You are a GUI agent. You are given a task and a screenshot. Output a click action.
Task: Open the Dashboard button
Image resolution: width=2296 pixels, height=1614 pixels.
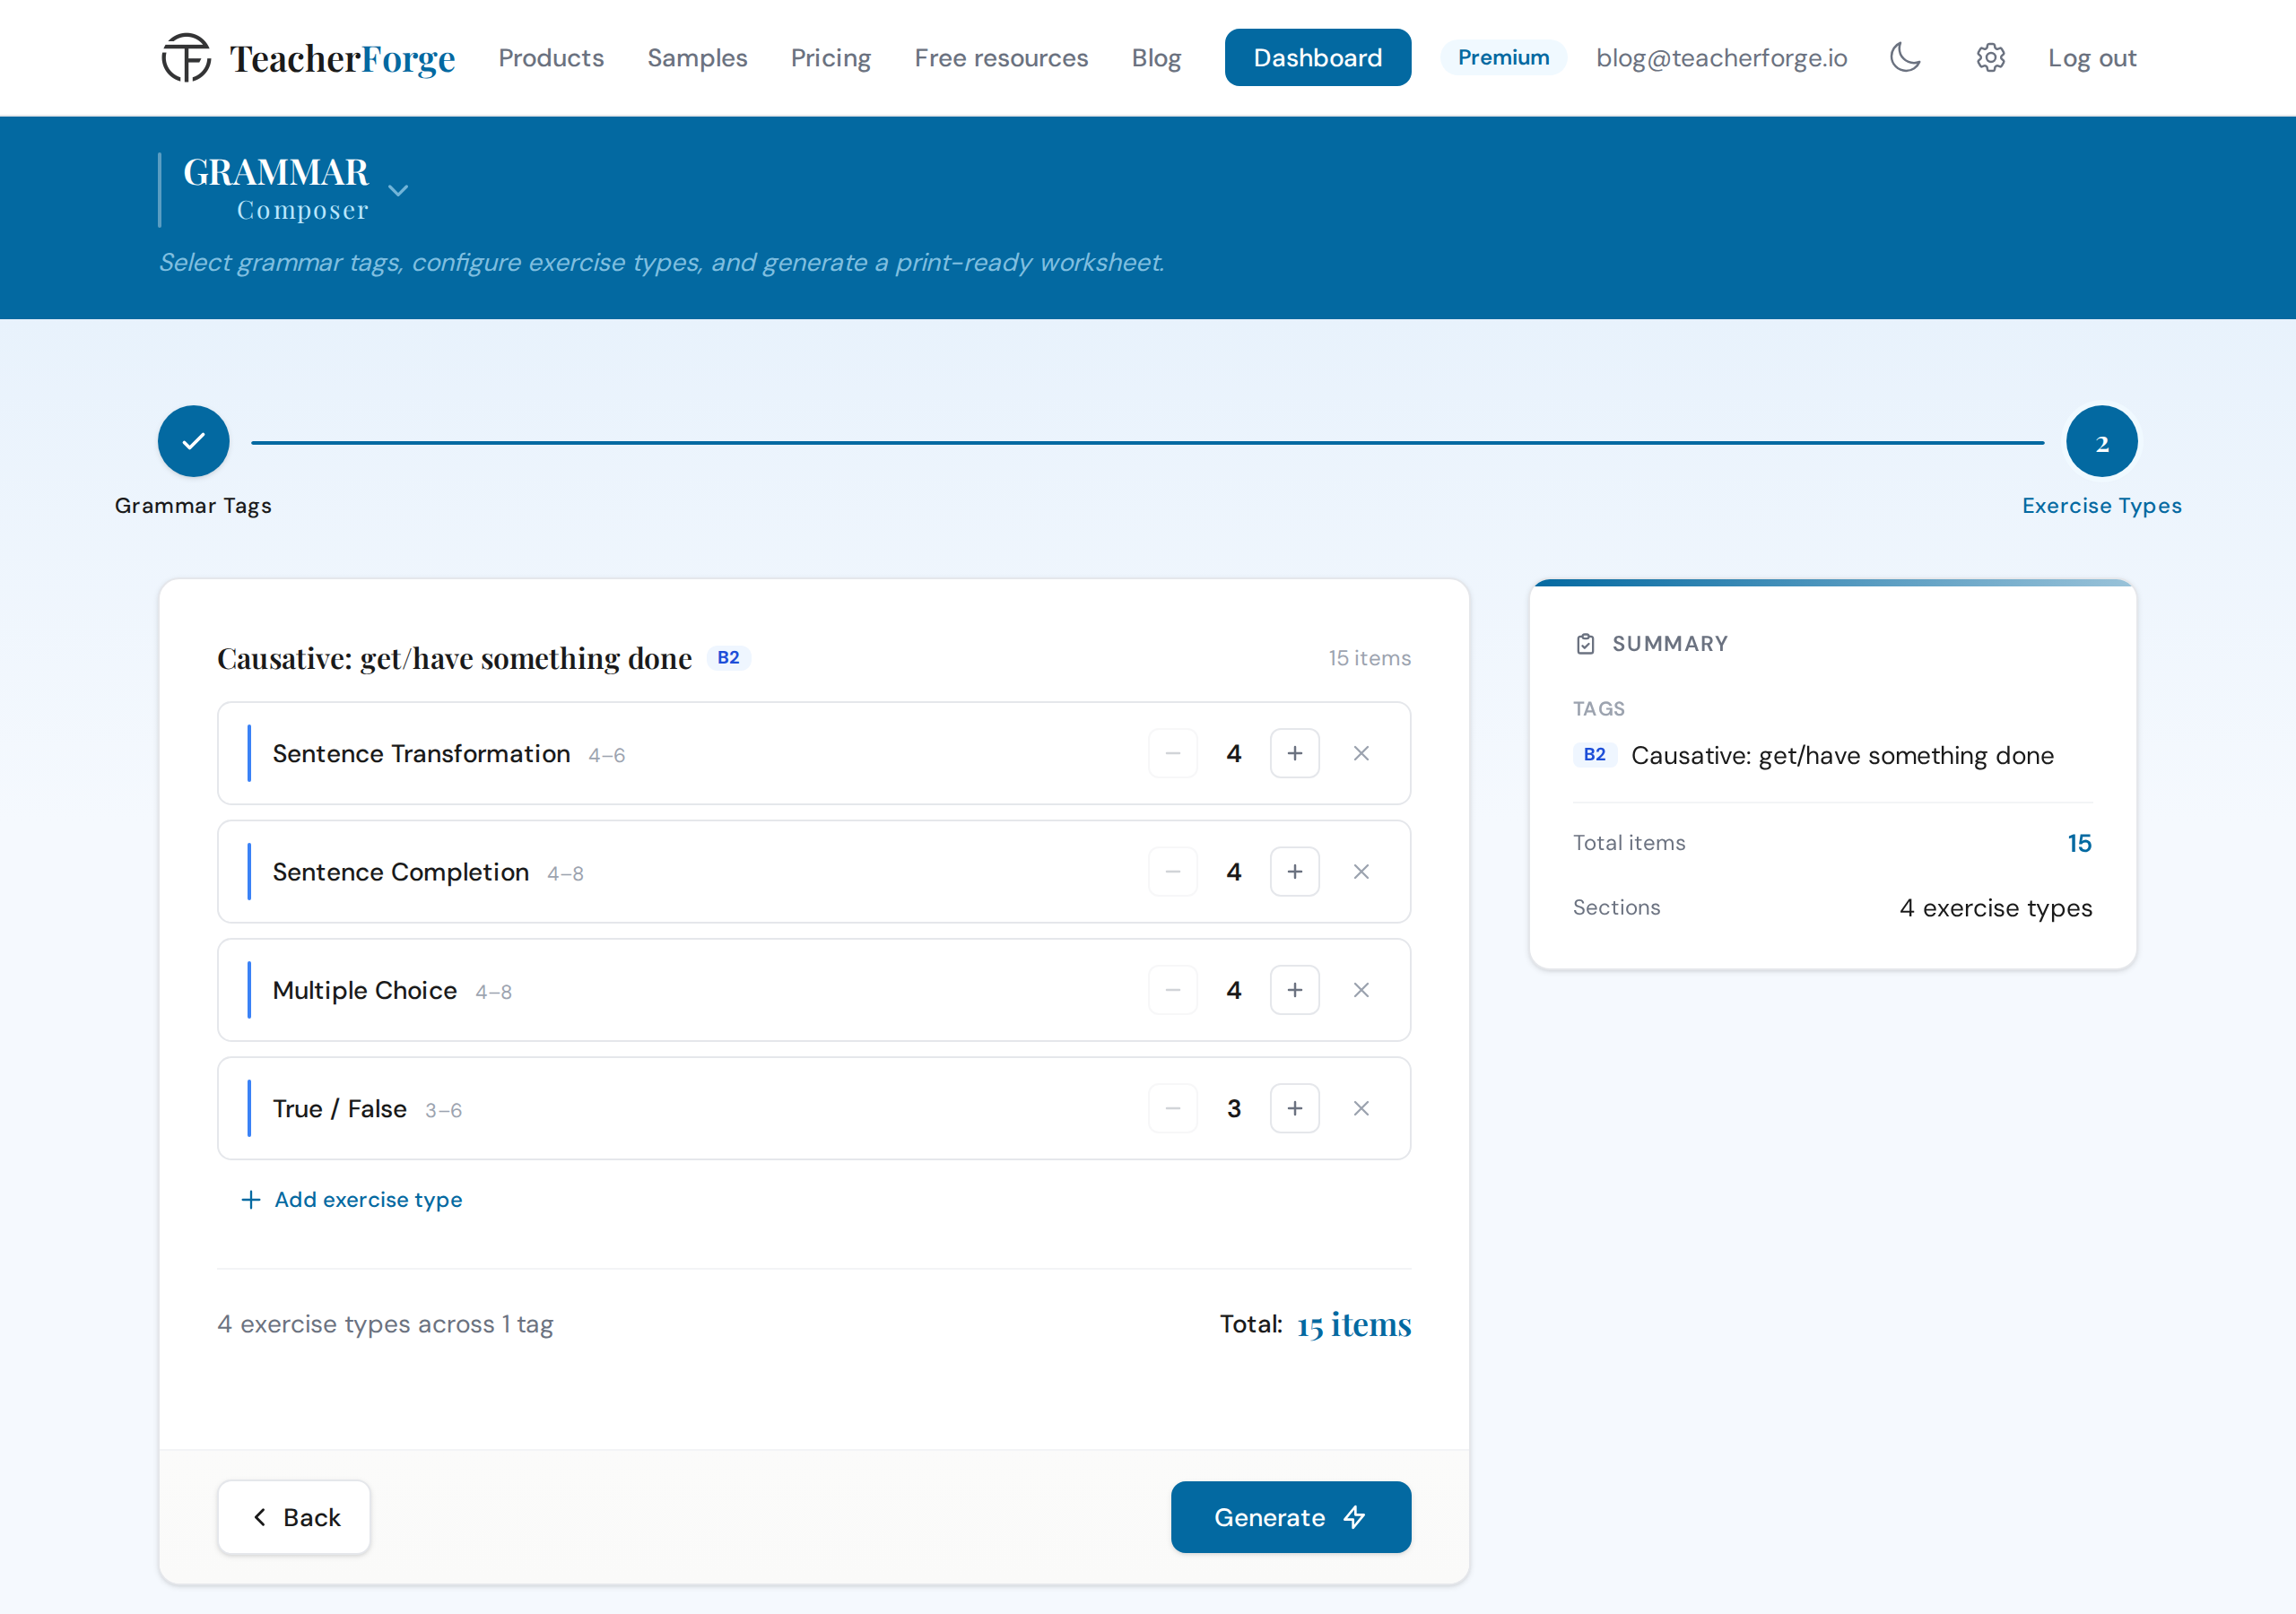coord(1317,58)
